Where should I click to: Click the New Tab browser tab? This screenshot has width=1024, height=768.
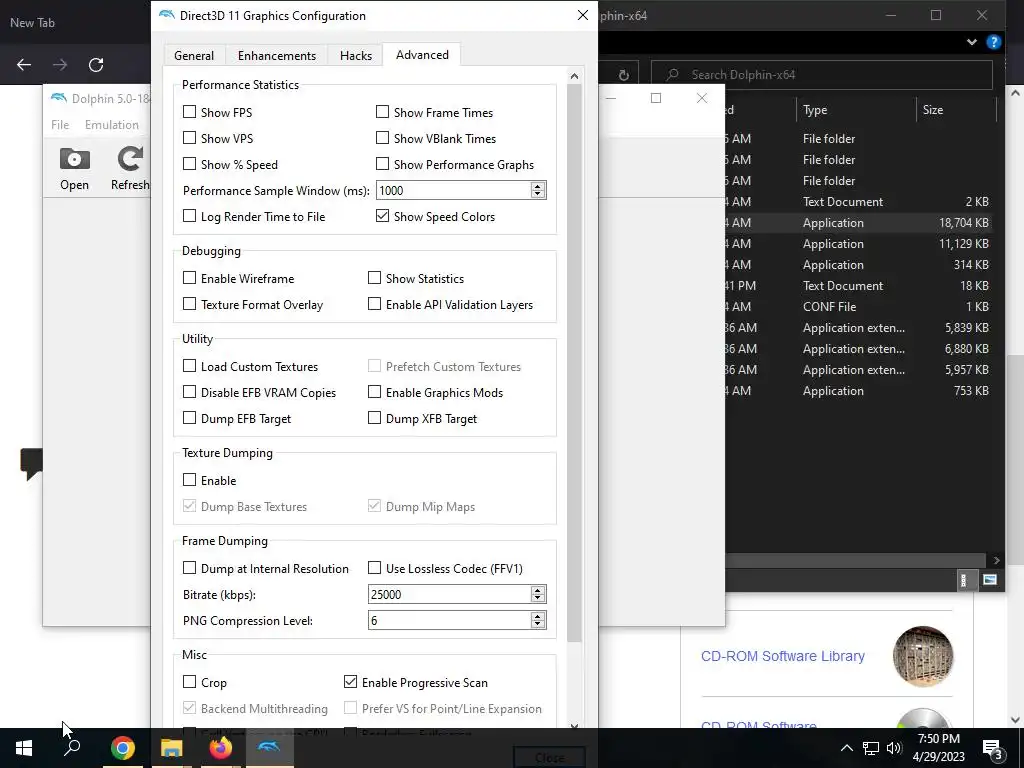pyautogui.click(x=33, y=22)
